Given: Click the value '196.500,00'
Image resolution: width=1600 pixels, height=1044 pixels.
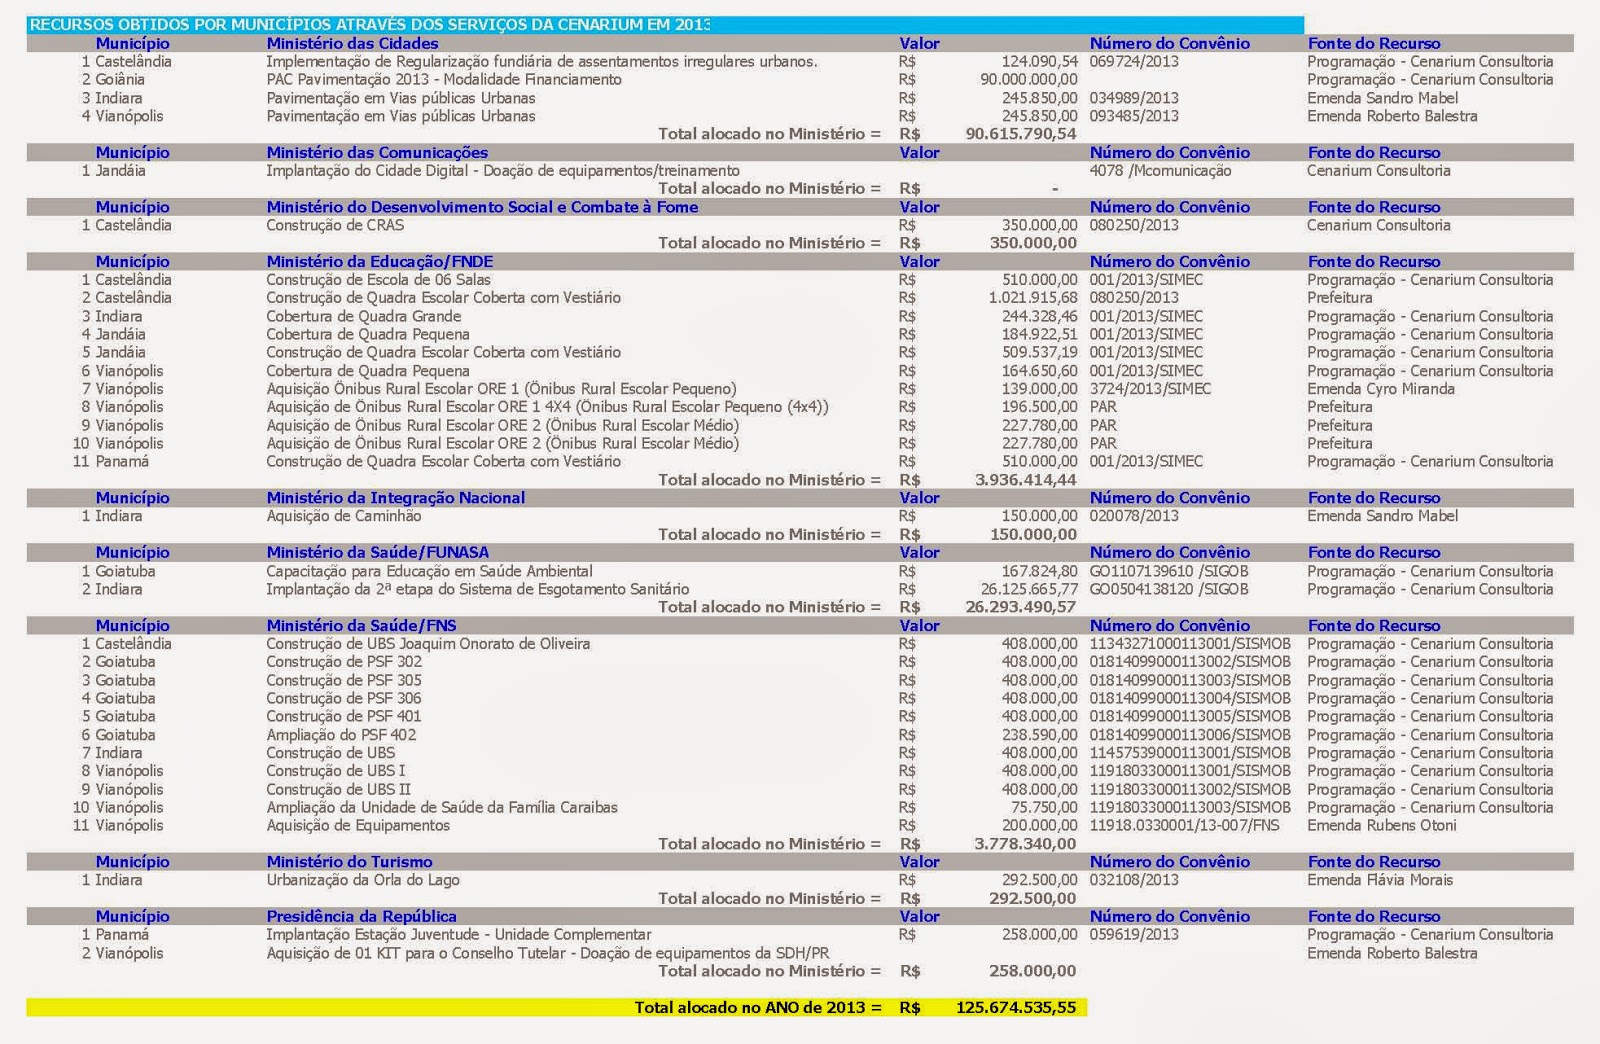Looking at the screenshot, I should click(x=1040, y=407).
